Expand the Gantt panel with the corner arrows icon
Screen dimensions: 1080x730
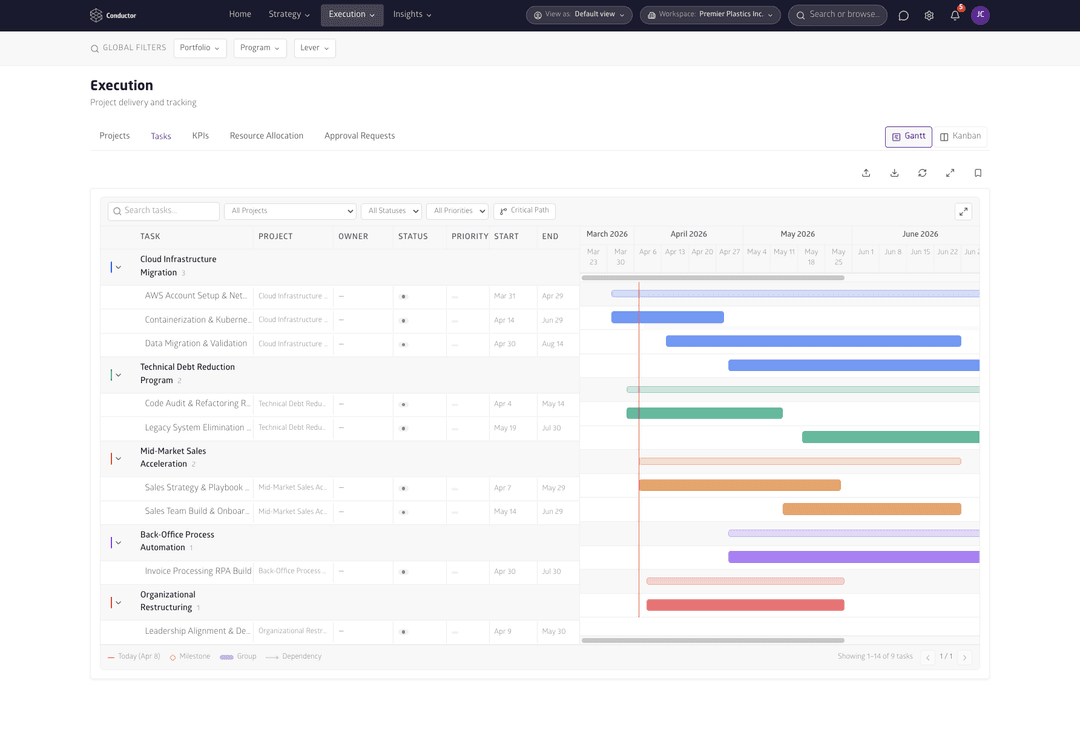tap(963, 211)
